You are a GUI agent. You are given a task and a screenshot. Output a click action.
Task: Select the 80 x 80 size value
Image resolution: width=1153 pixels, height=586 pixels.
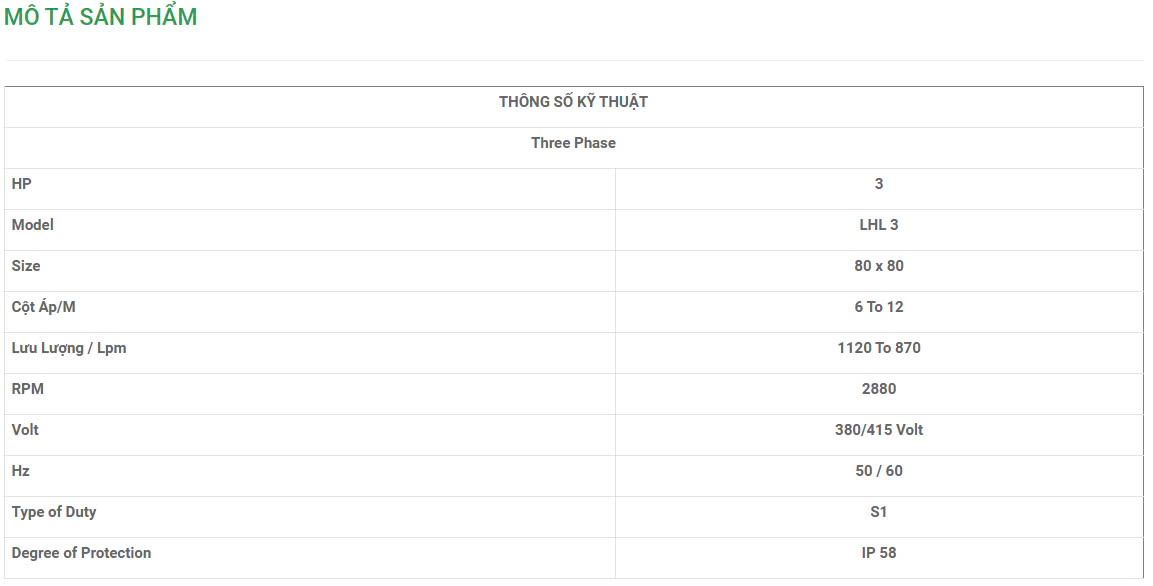(x=878, y=266)
